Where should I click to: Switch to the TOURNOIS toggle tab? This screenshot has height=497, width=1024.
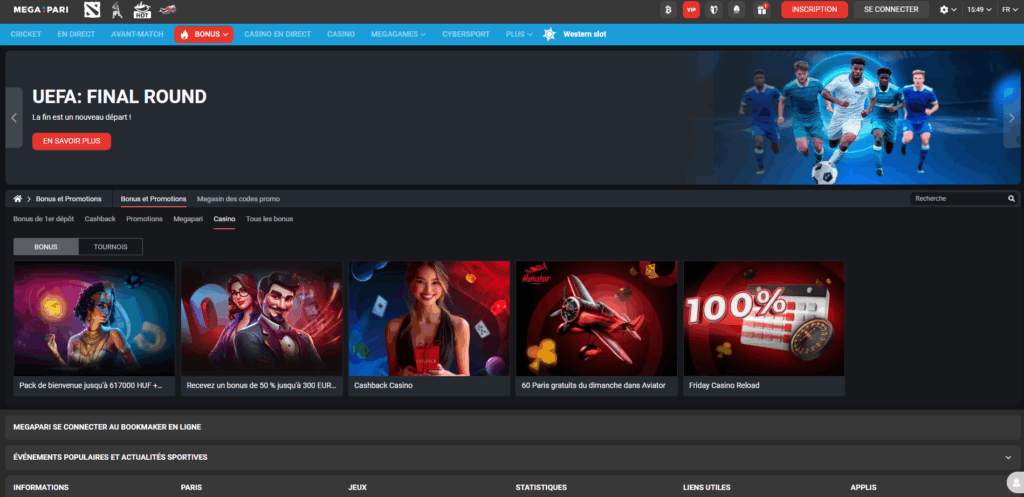110,247
